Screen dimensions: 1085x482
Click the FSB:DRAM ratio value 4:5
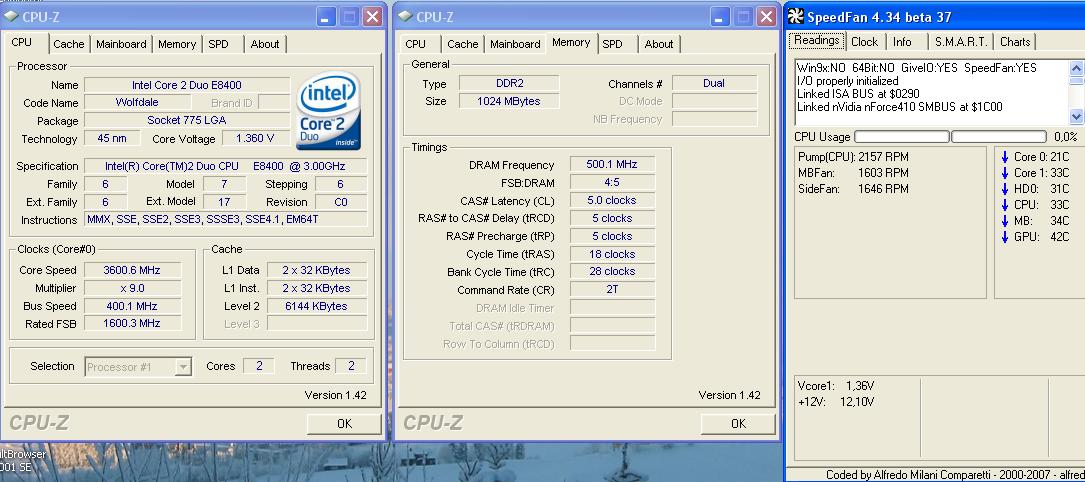pos(612,183)
